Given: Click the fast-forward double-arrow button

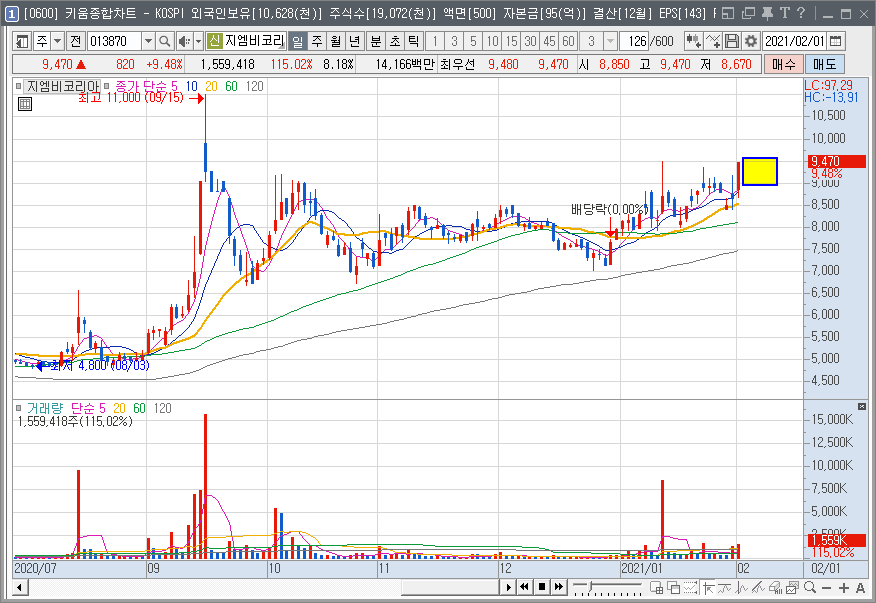Looking at the screenshot, I should tap(559, 587).
